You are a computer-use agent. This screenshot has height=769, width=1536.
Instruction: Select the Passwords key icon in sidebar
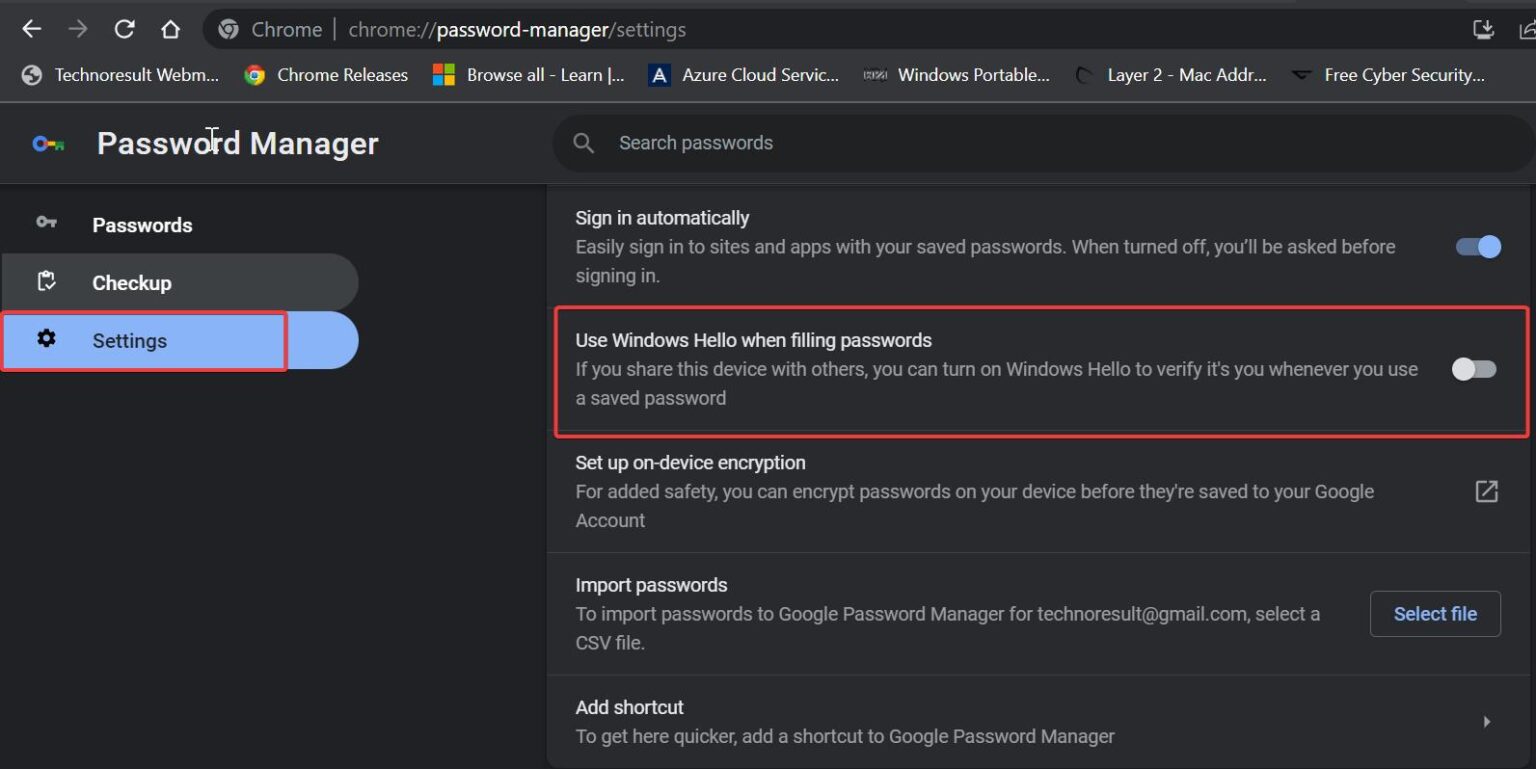[46, 224]
